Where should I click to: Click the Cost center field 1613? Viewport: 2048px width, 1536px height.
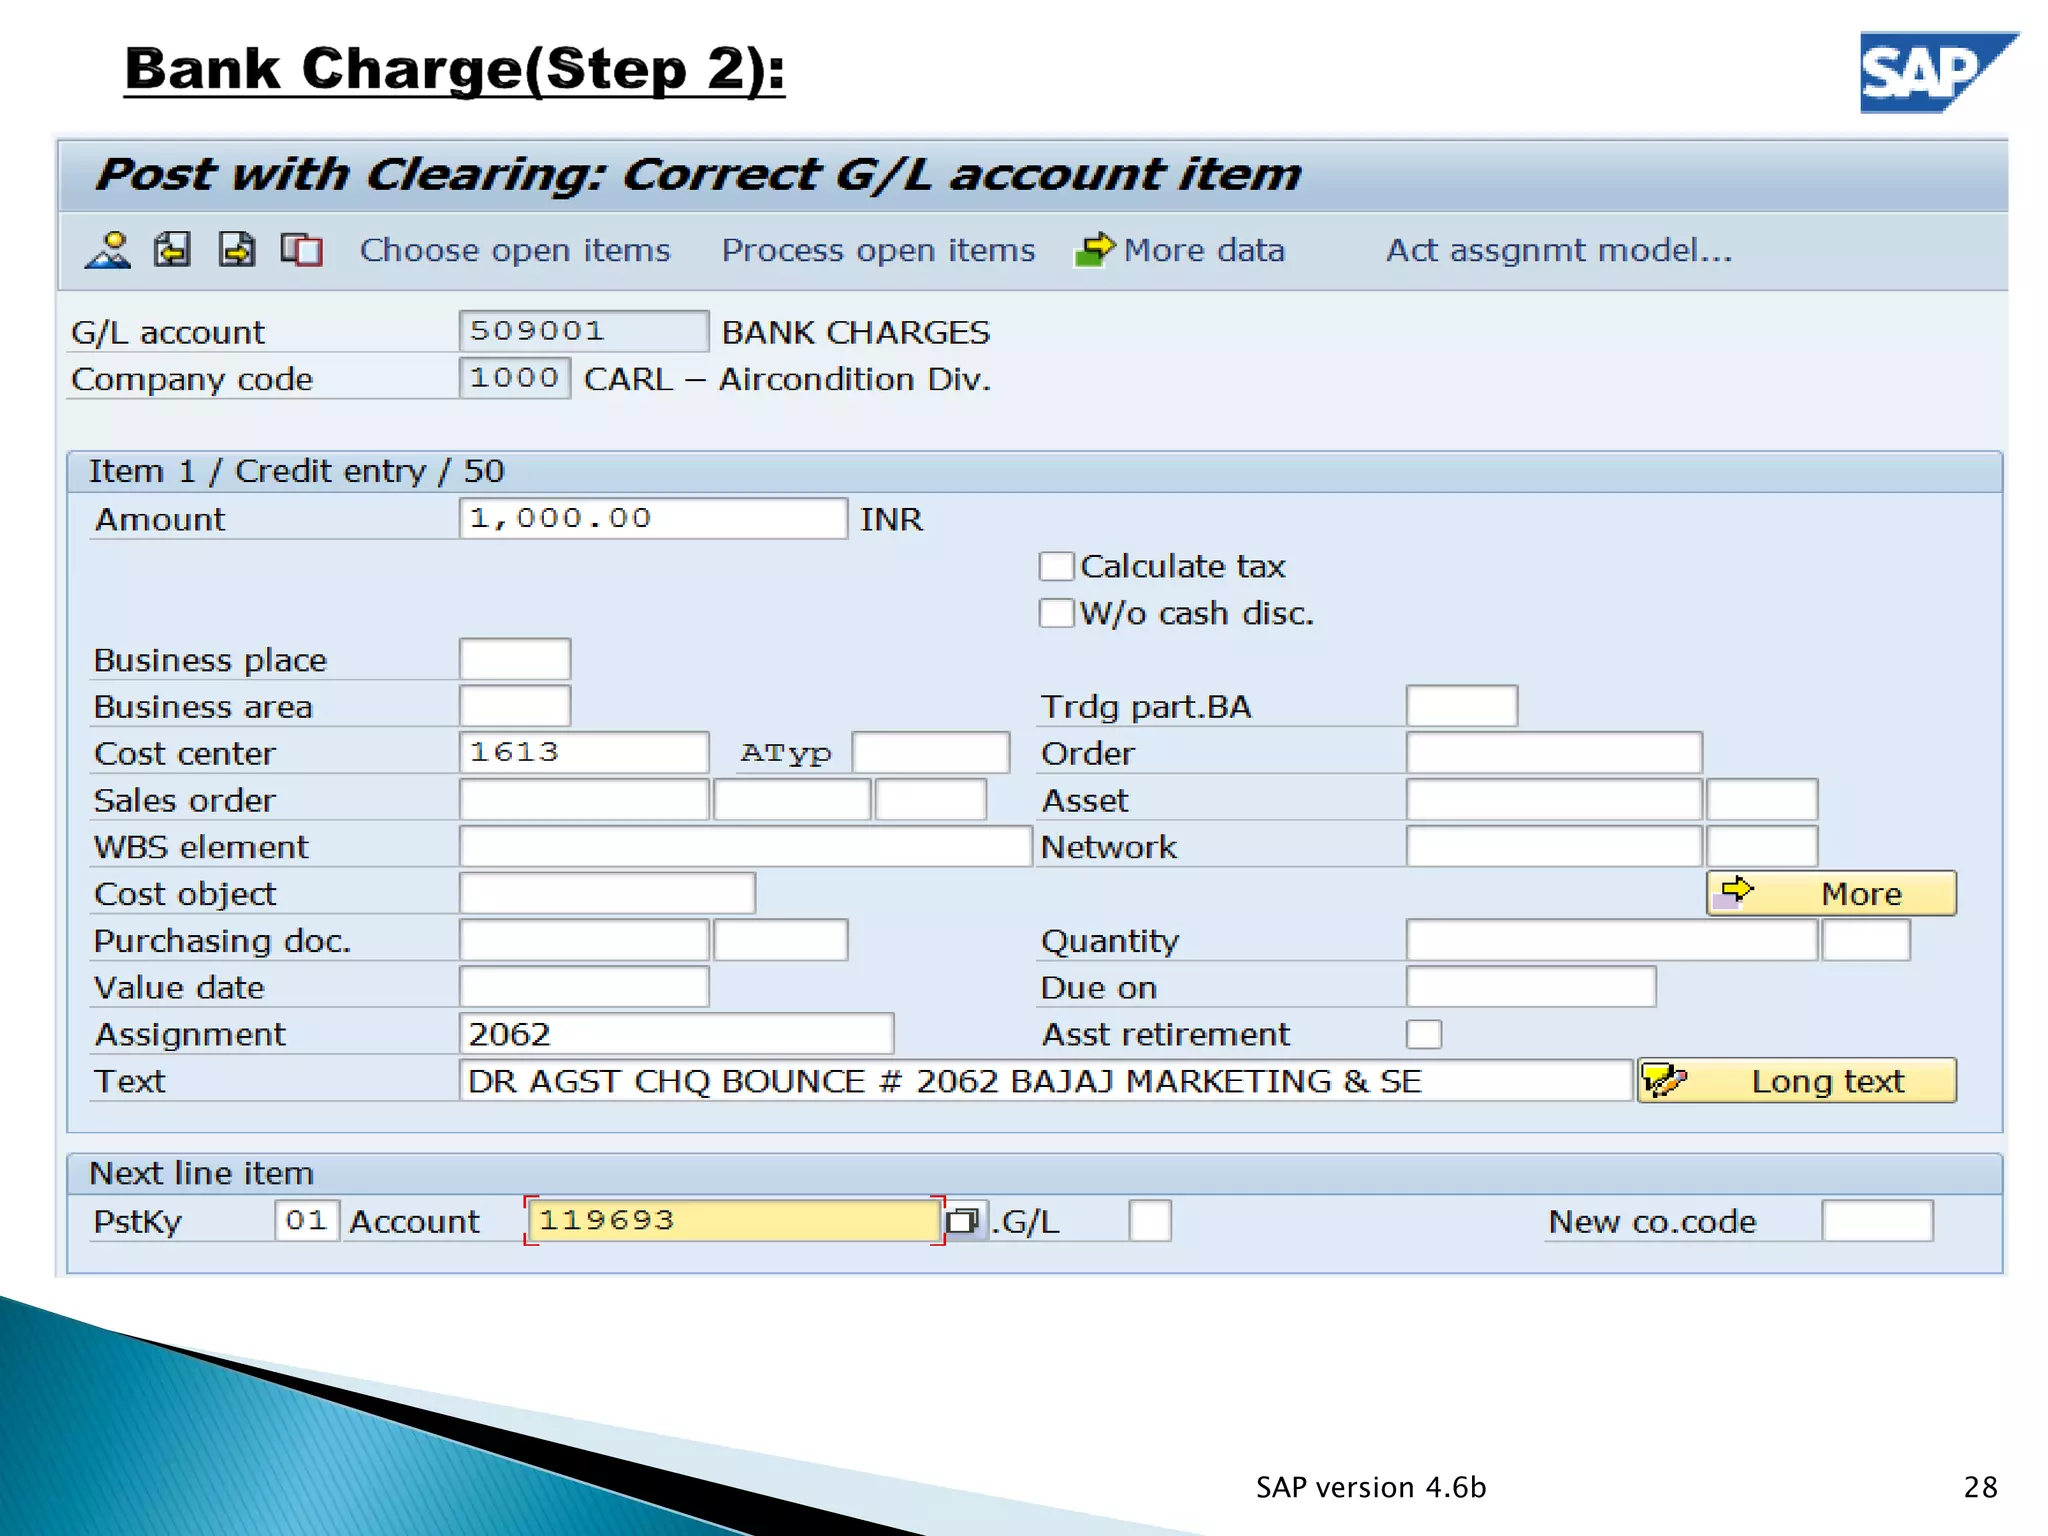click(x=584, y=753)
